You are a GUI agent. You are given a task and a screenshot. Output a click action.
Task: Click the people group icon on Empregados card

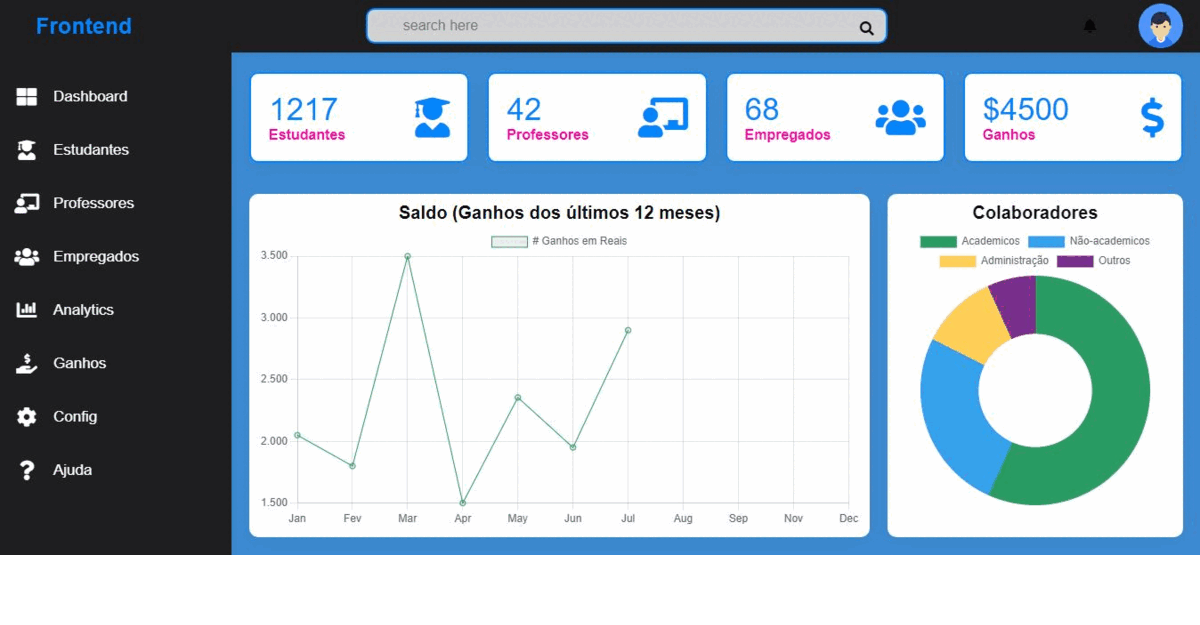(x=903, y=116)
